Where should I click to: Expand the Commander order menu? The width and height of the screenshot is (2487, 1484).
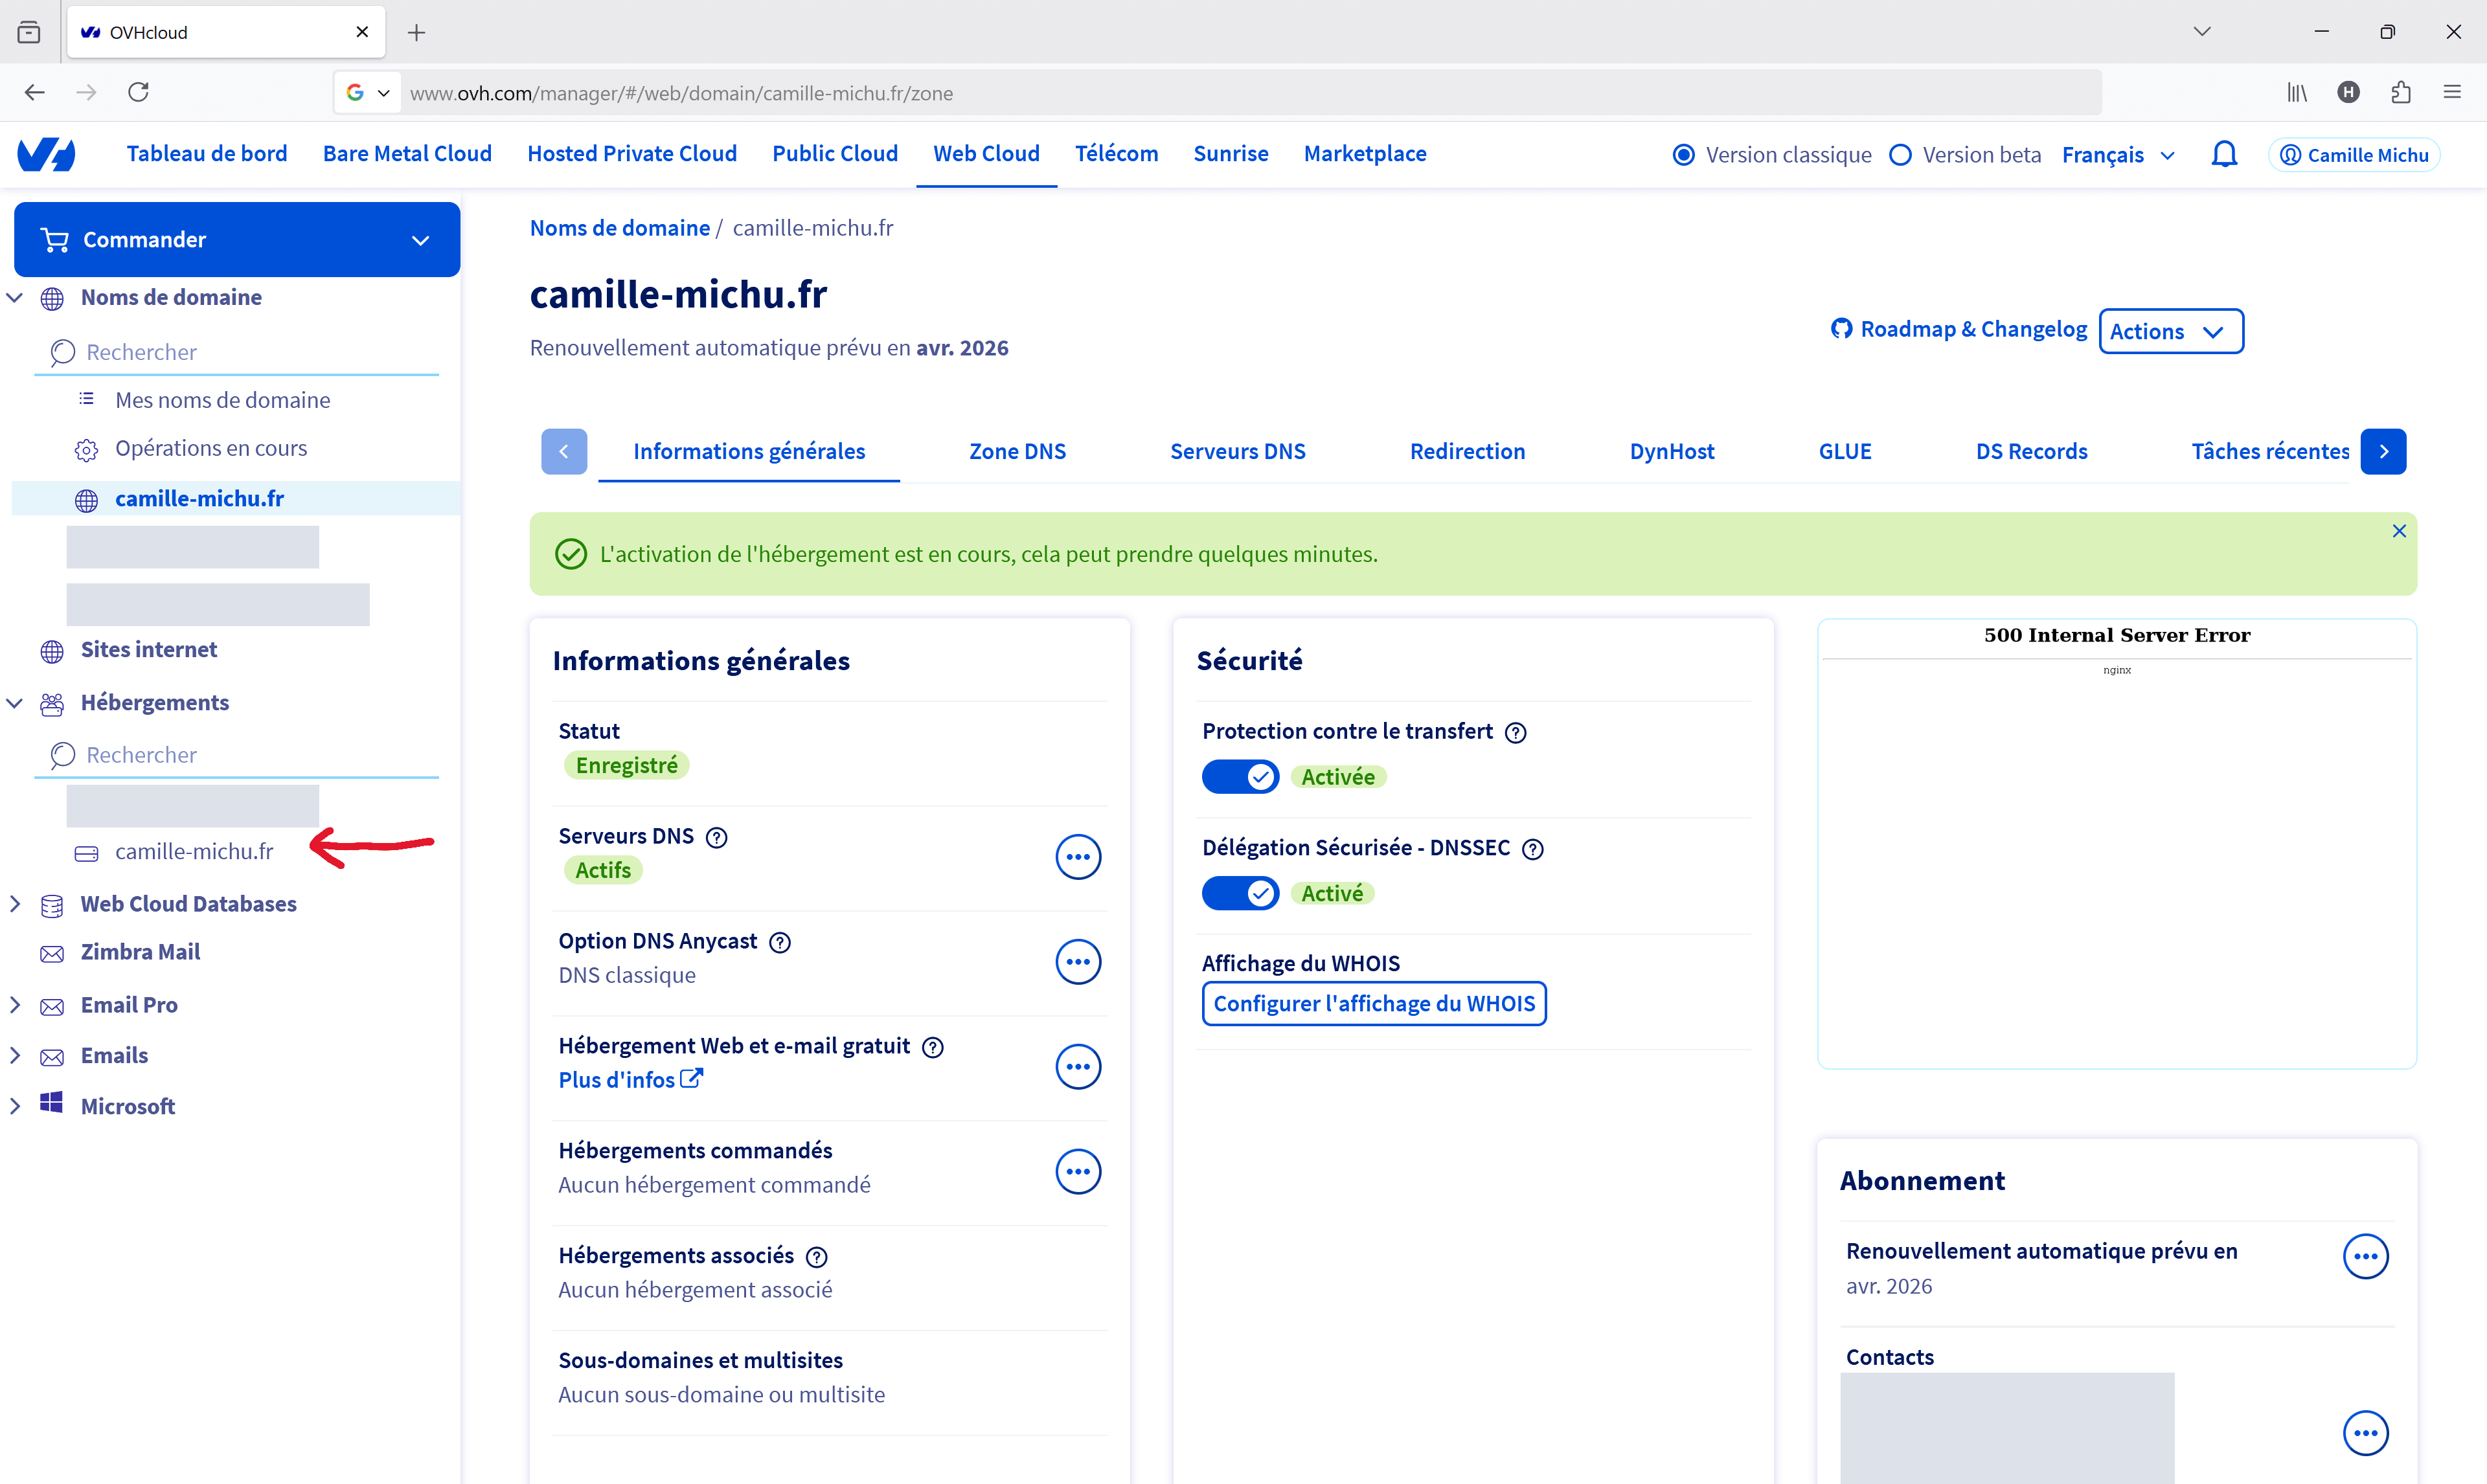(x=237, y=240)
